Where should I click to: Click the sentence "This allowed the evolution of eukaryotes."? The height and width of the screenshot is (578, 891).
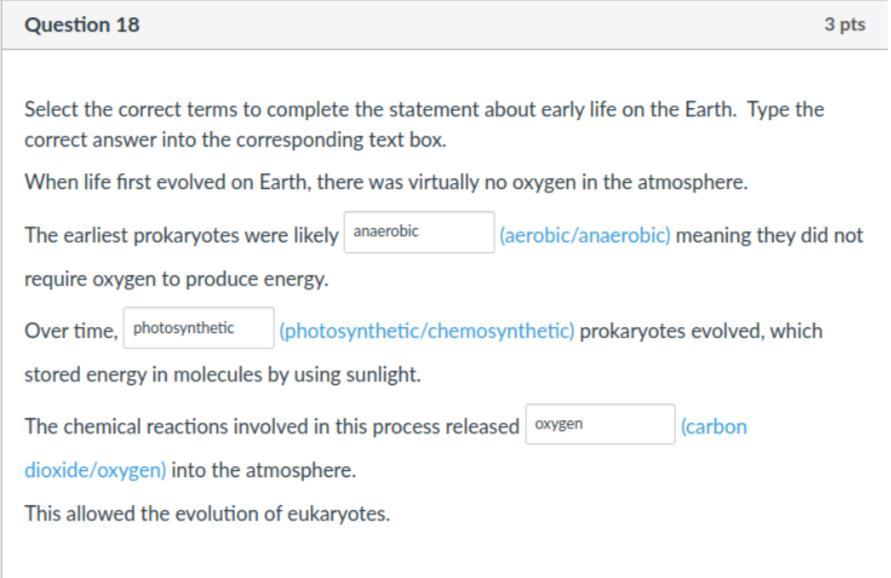pyautogui.click(x=207, y=514)
